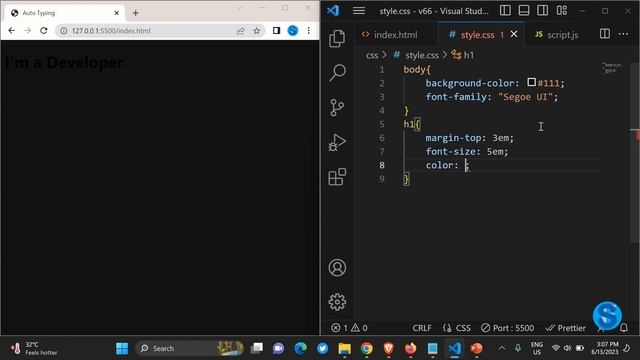Open Chrome tab search chevron
The width and height of the screenshot is (640, 360).
(x=240, y=8)
